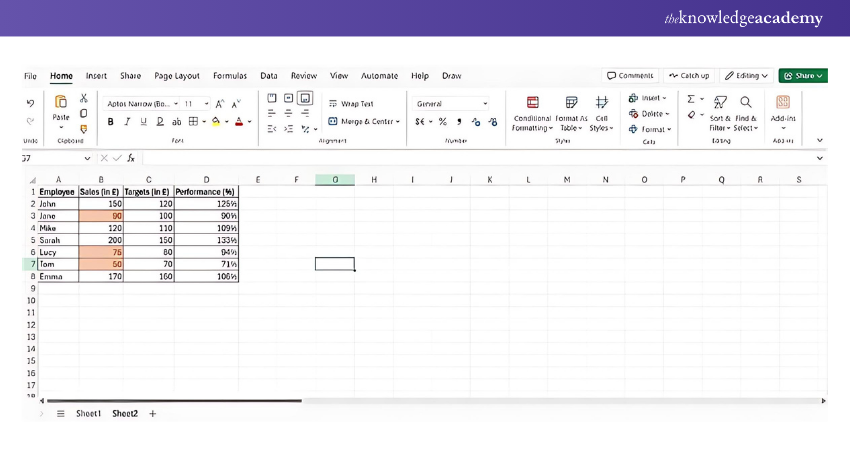Click the Percent Style icon
850x450 pixels.
click(443, 122)
